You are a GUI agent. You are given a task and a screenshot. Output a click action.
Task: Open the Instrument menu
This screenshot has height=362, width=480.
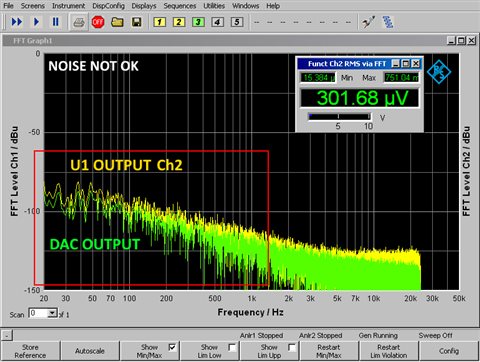[68, 6]
